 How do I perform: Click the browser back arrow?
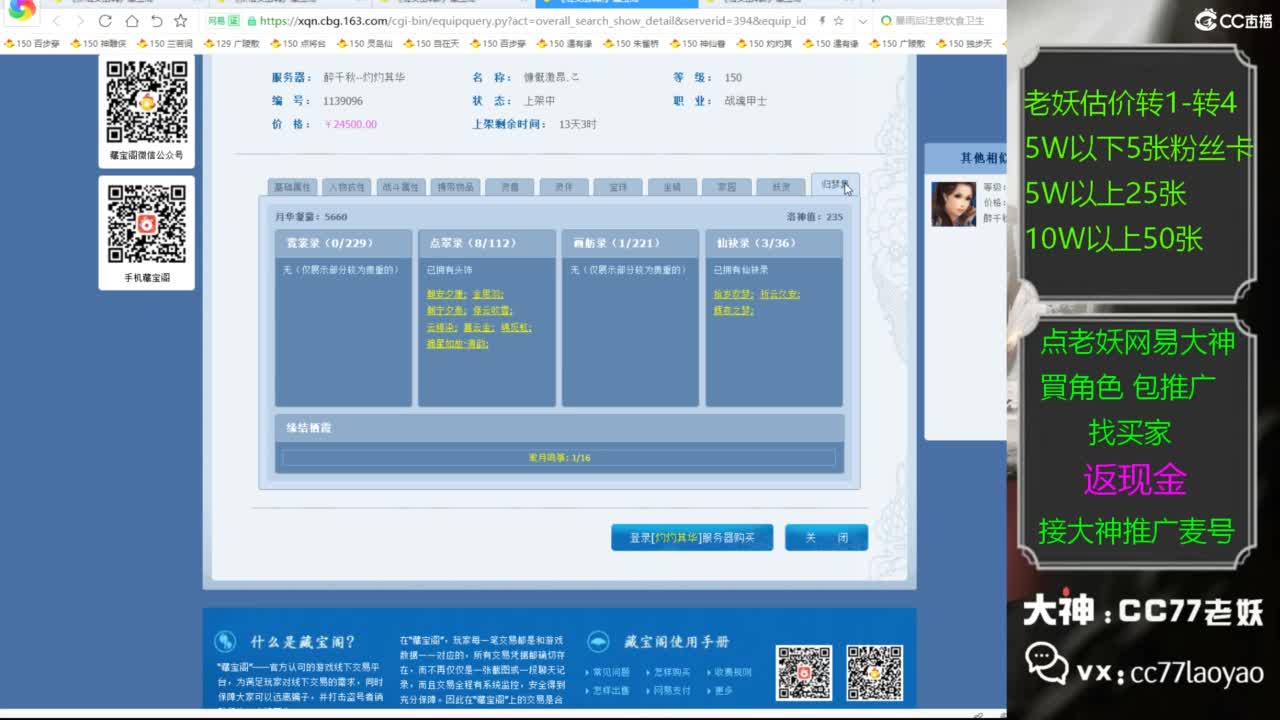point(57,21)
